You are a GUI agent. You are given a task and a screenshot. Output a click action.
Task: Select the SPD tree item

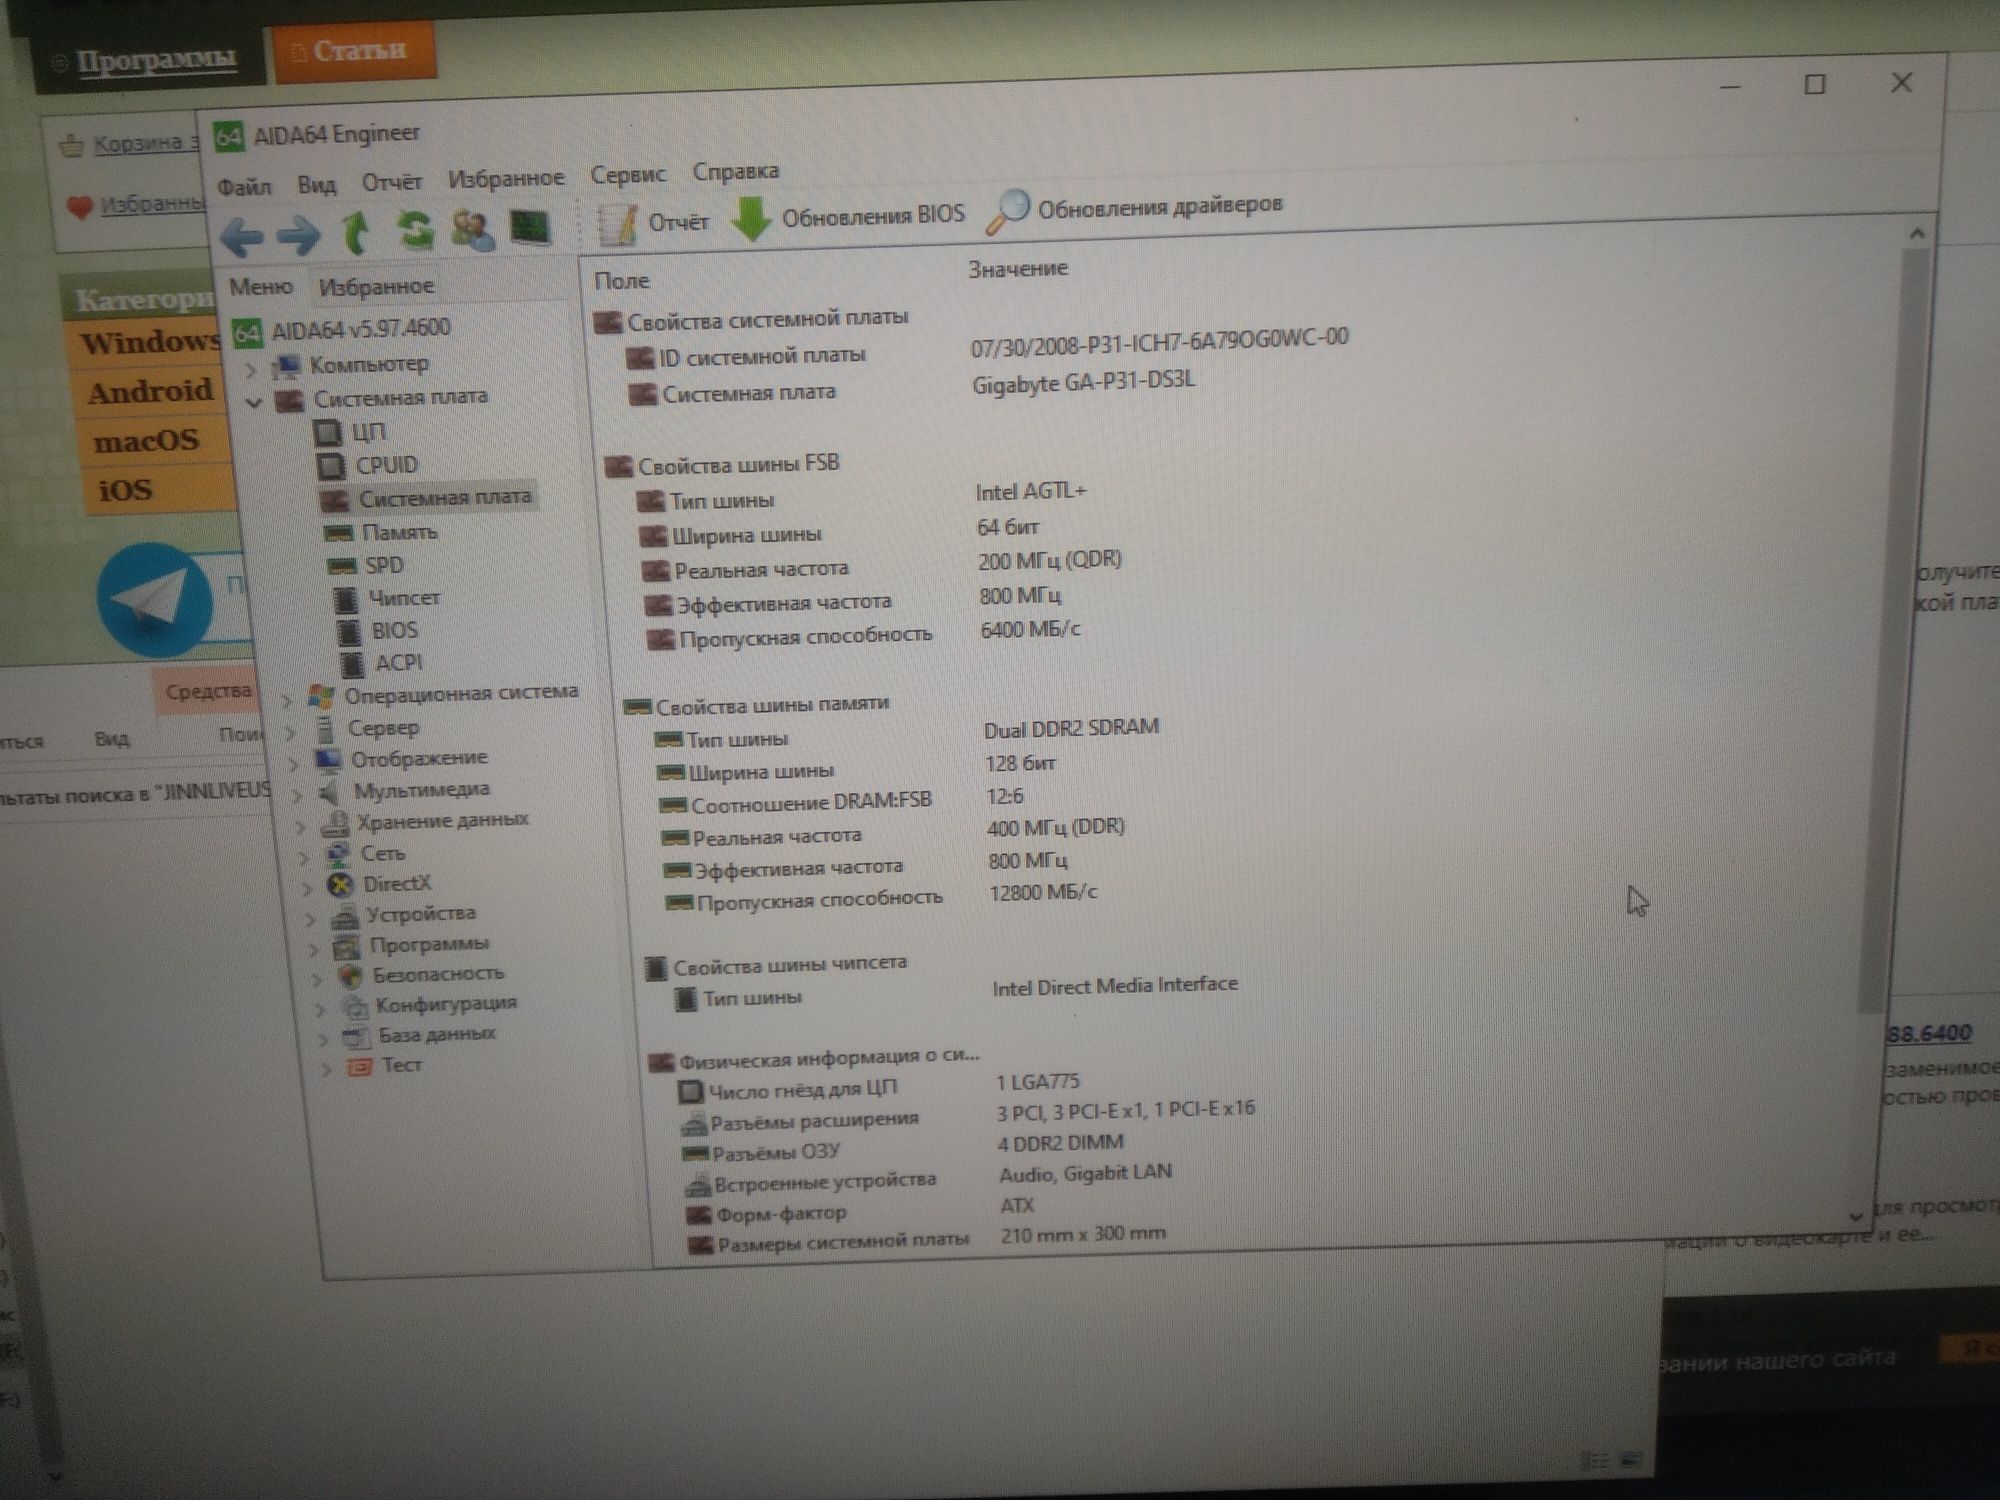point(383,565)
